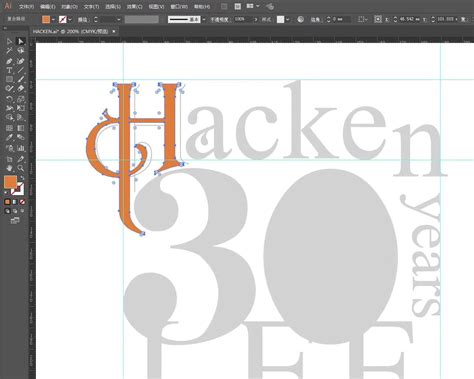Switch to the HACKEN.ai document tab
Viewport: 474px width, 379px height.
click(x=70, y=31)
